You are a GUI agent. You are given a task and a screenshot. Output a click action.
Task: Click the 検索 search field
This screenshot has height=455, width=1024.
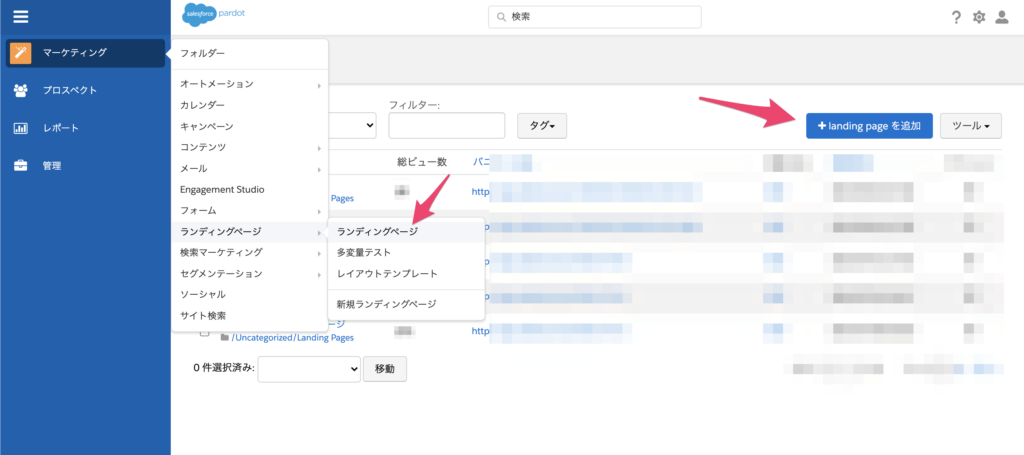click(595, 18)
